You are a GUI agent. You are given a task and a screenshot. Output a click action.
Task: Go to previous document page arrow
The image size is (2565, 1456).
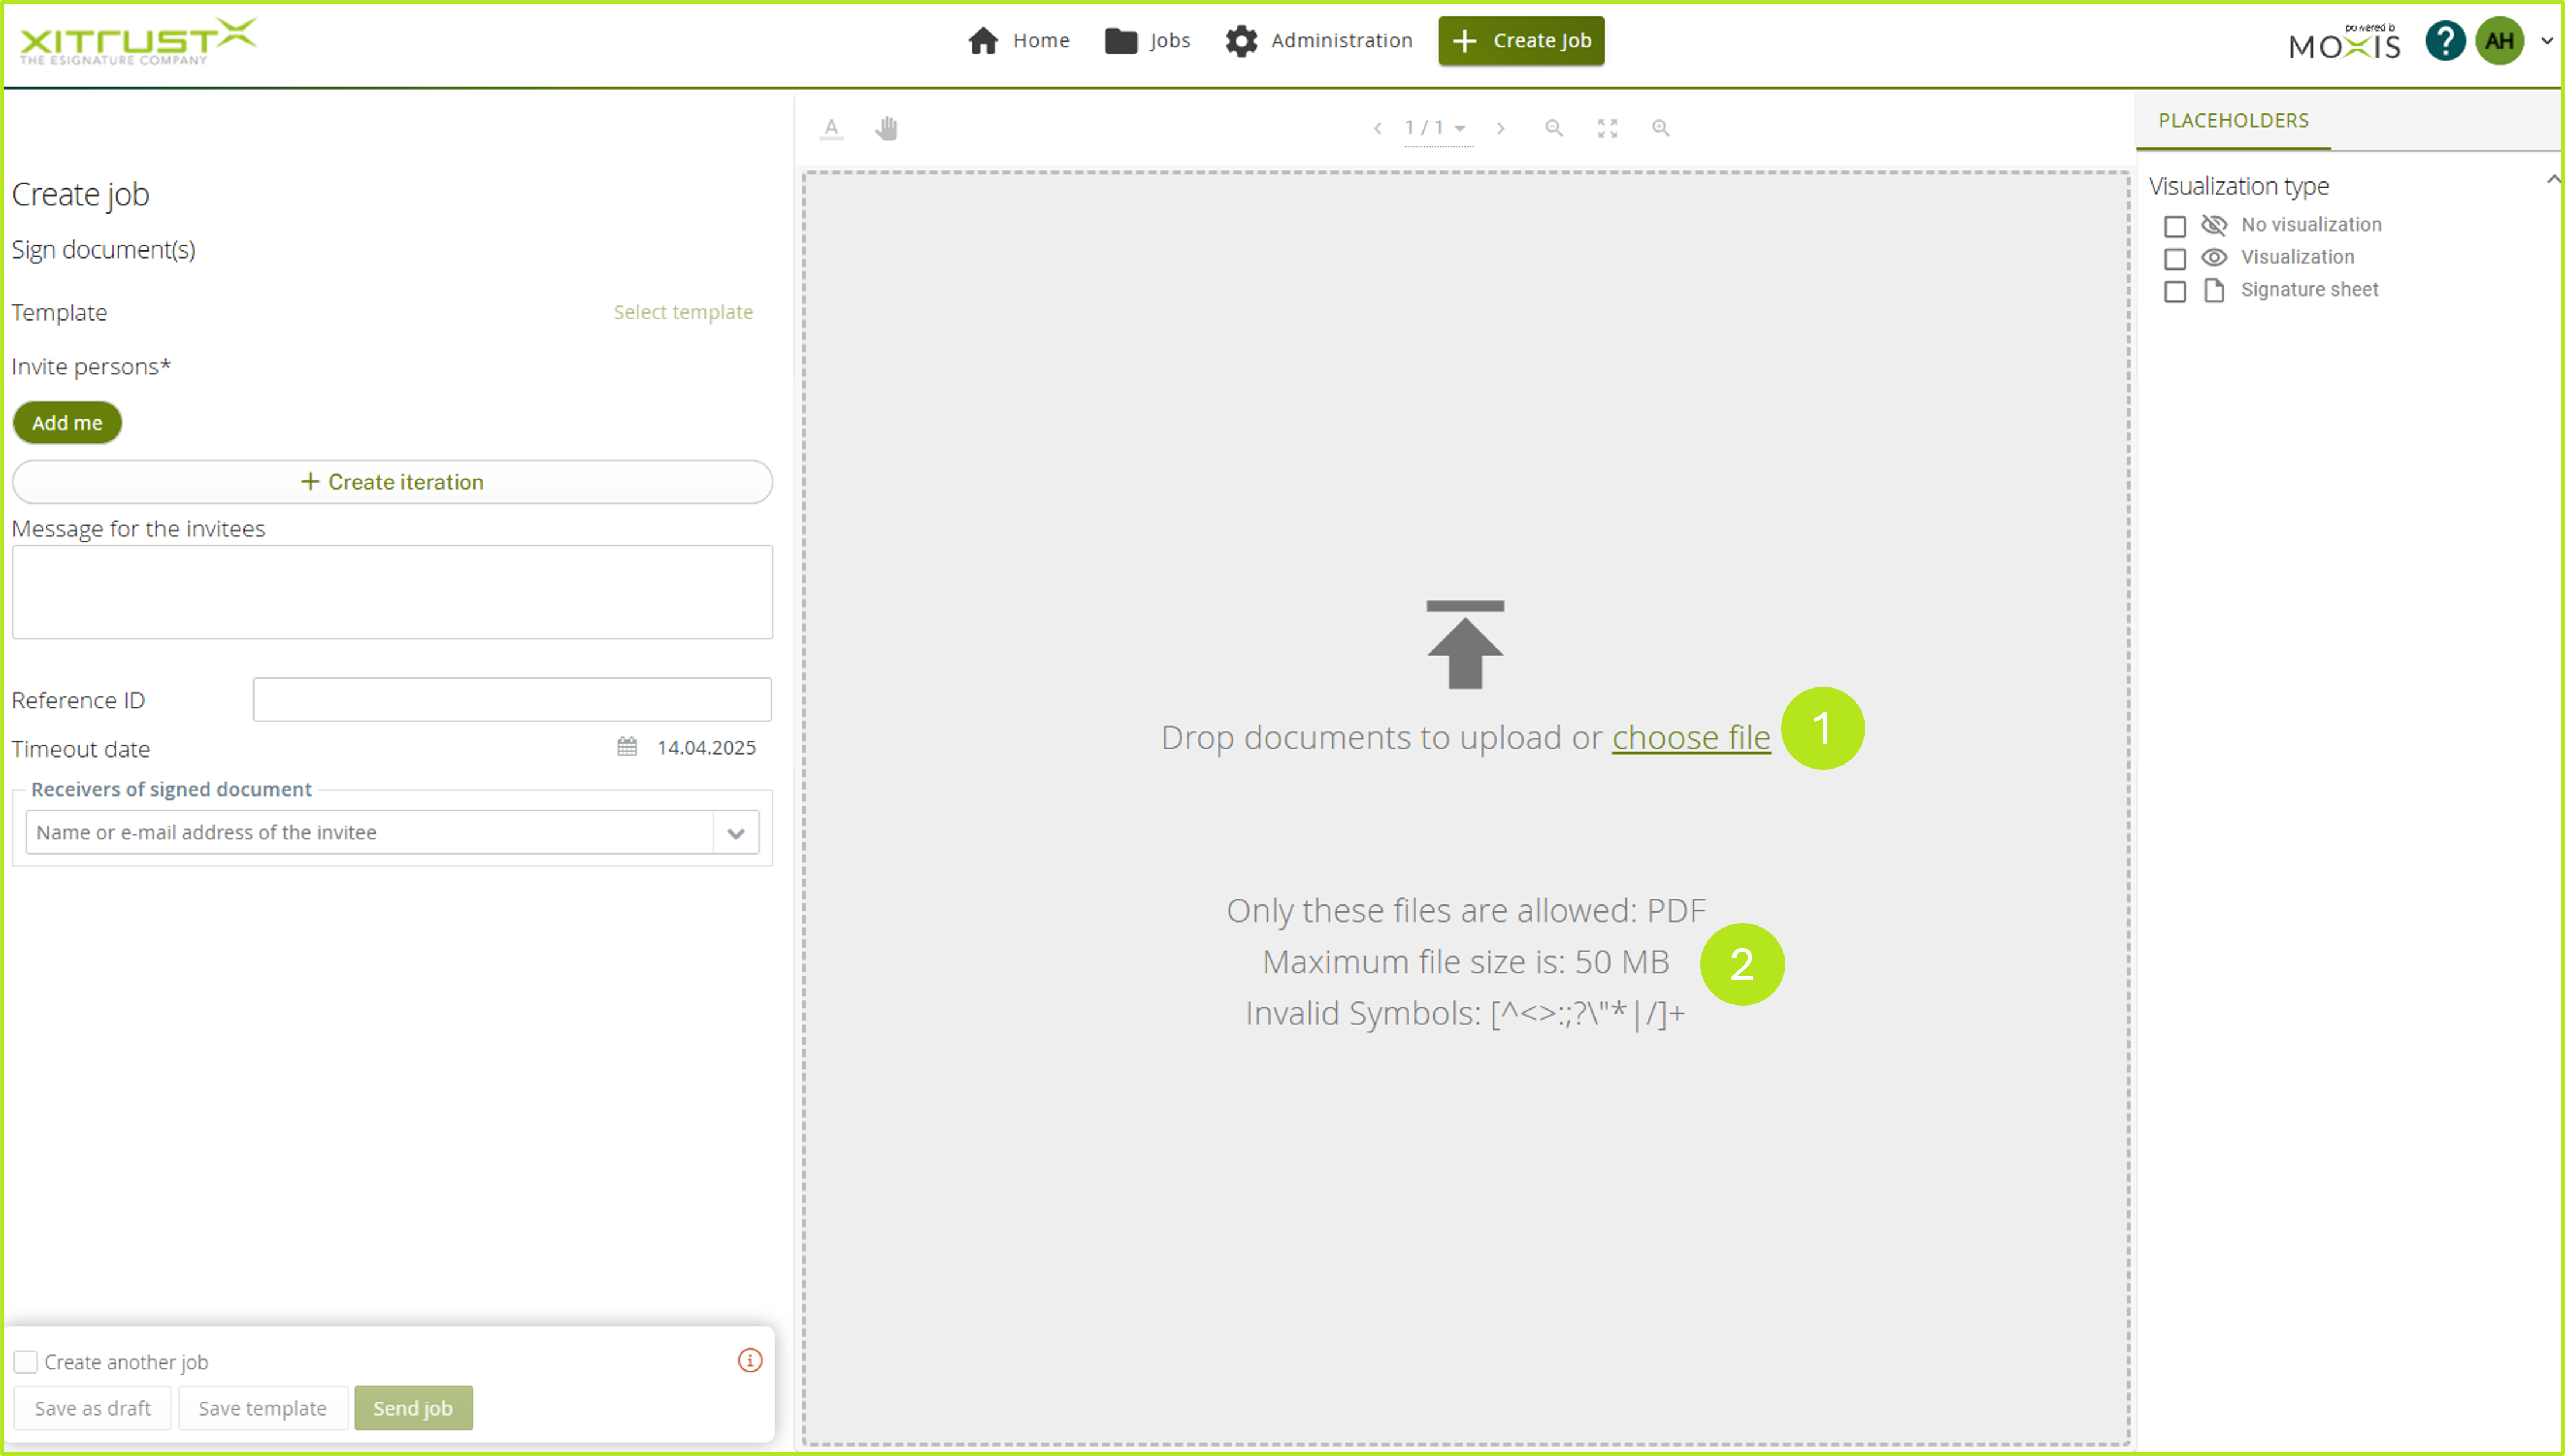[x=1378, y=128]
